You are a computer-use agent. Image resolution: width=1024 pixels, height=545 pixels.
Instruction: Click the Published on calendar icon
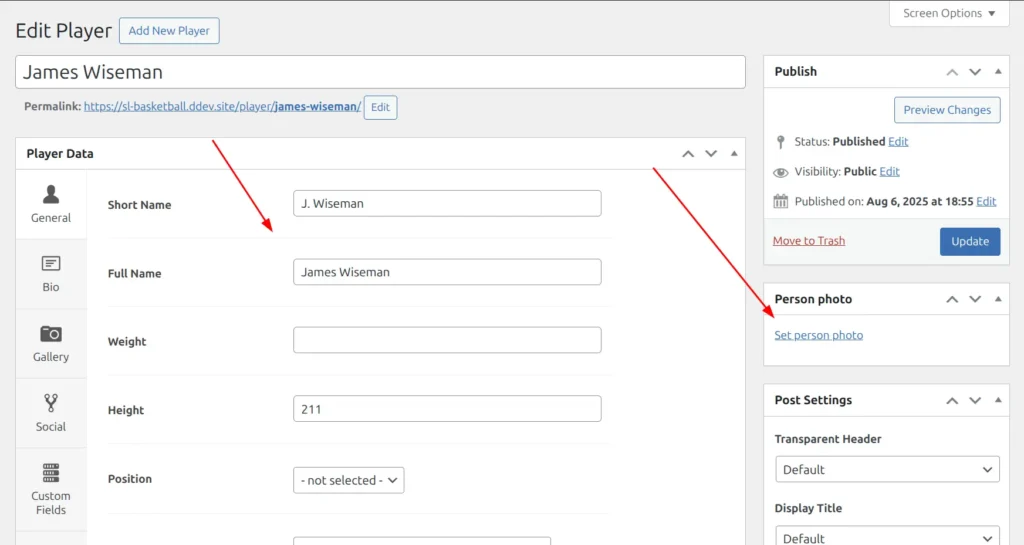pos(780,201)
